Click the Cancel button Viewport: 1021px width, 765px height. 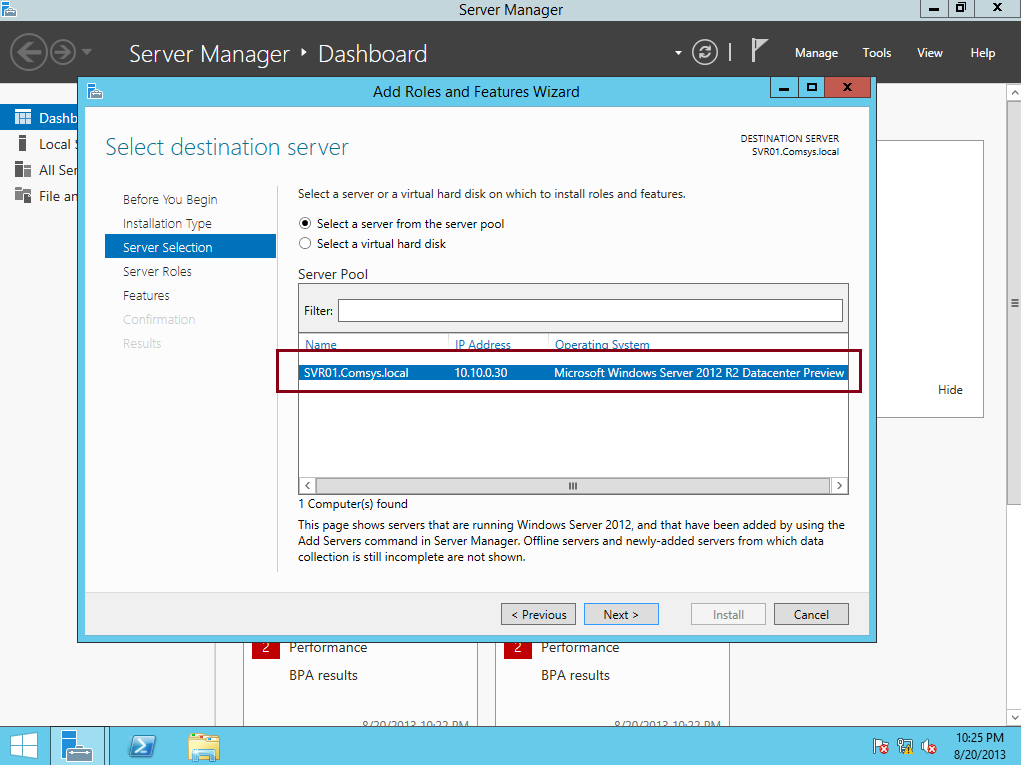(x=811, y=615)
